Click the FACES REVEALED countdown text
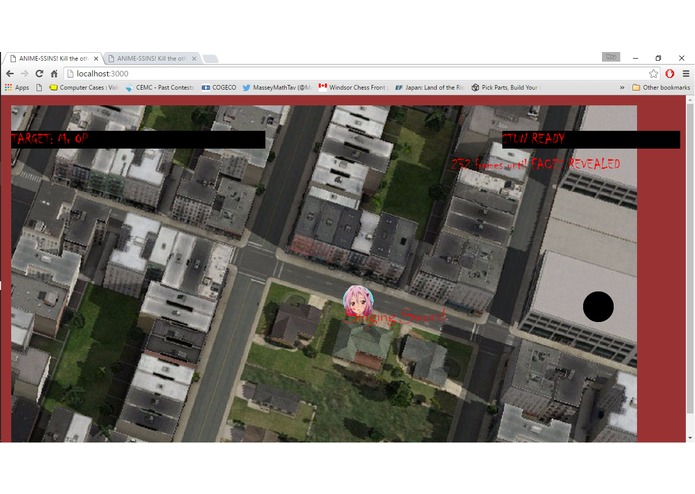Viewport: 695px width, 494px height. click(535, 164)
